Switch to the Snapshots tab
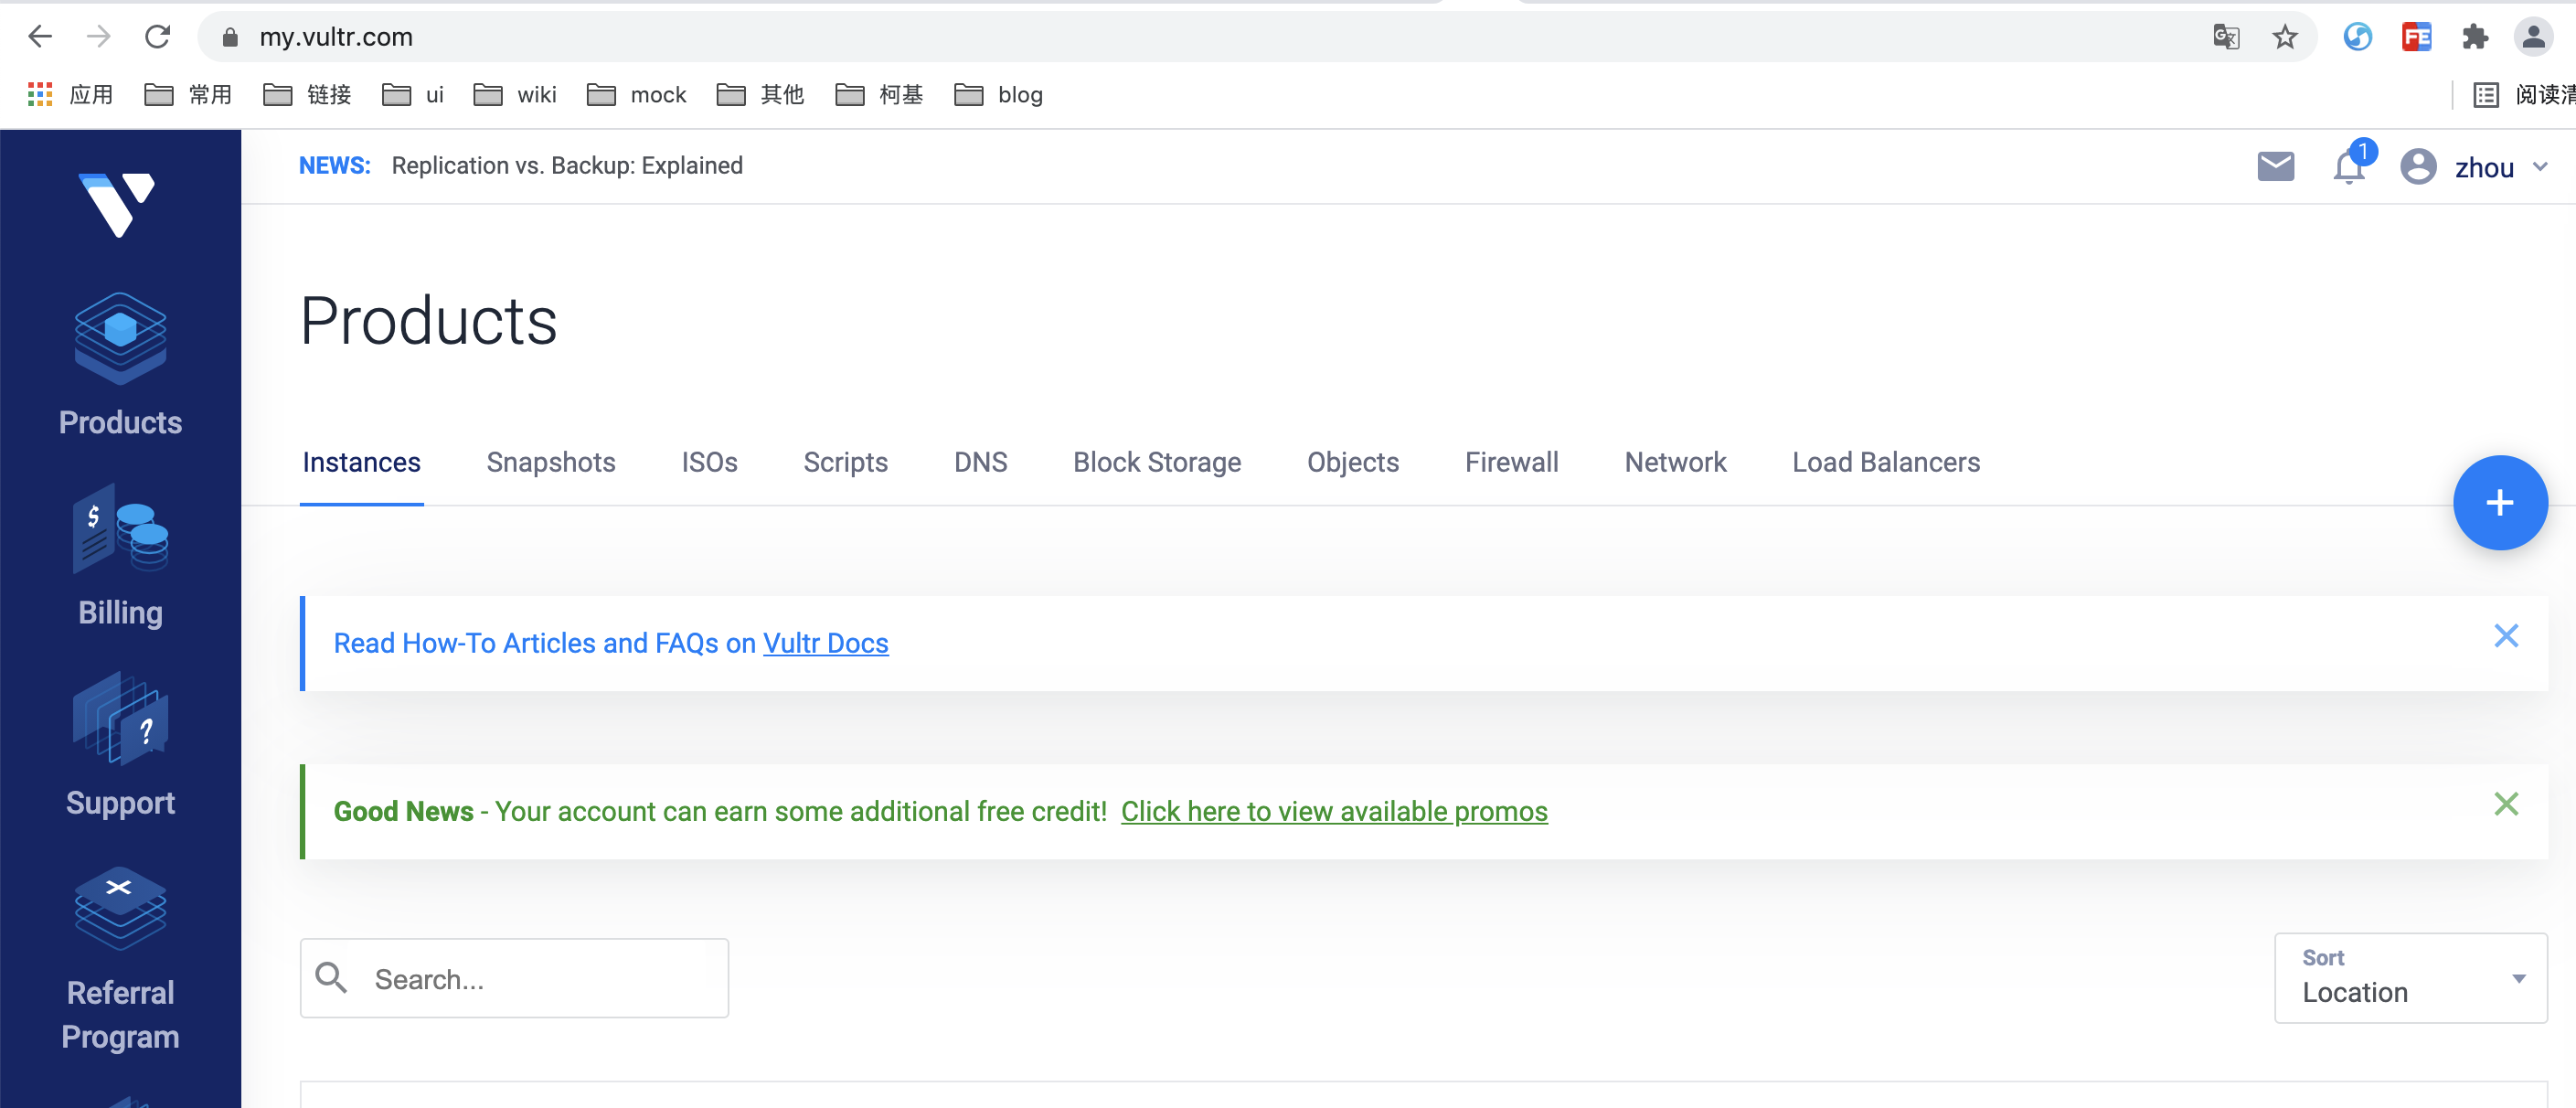Image resolution: width=2576 pixels, height=1108 pixels. 550,462
